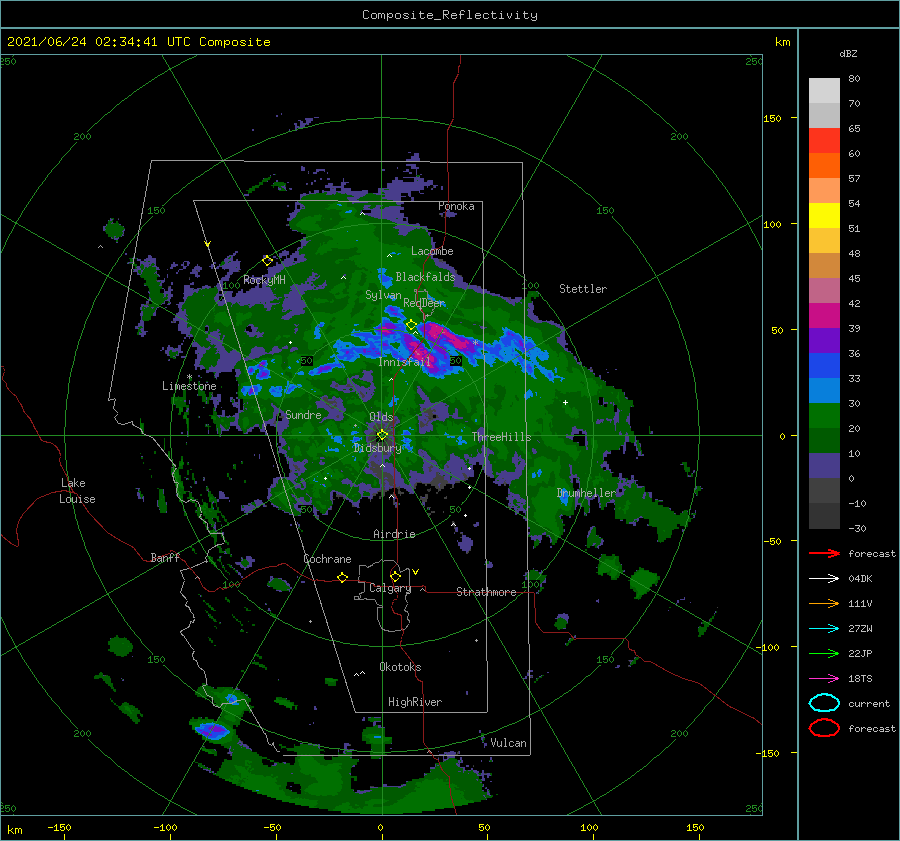
Task: Click the magenta 18TS arrow in legend
Action: click(x=824, y=679)
